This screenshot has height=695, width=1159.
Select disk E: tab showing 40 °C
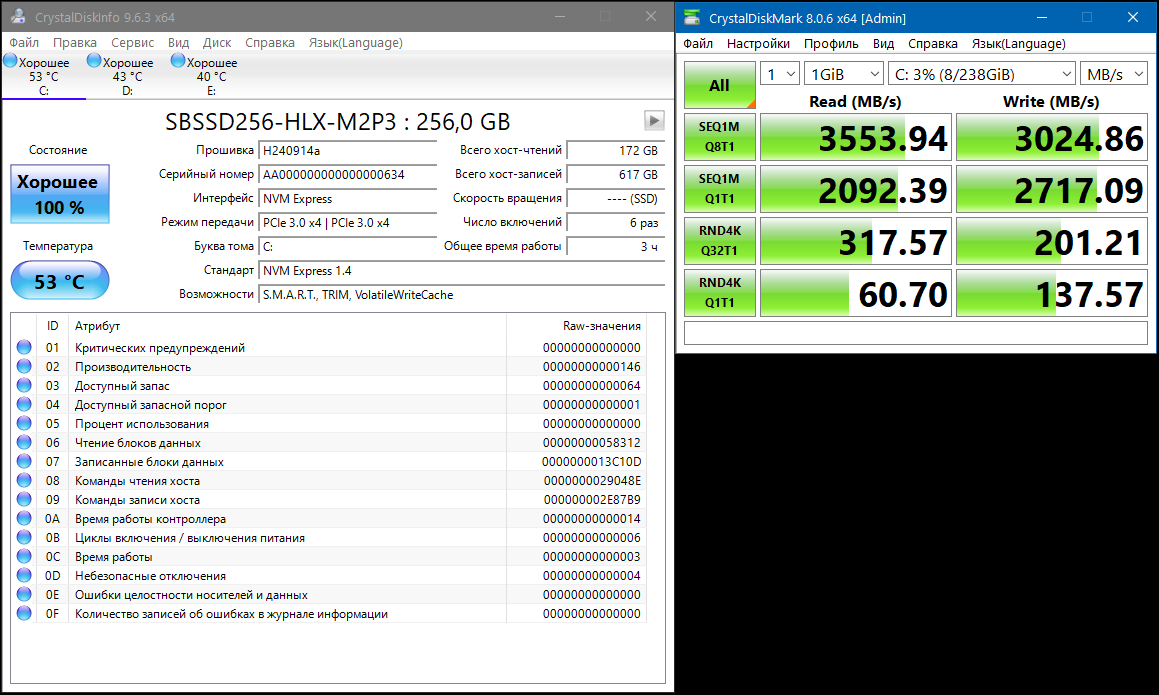[x=211, y=75]
